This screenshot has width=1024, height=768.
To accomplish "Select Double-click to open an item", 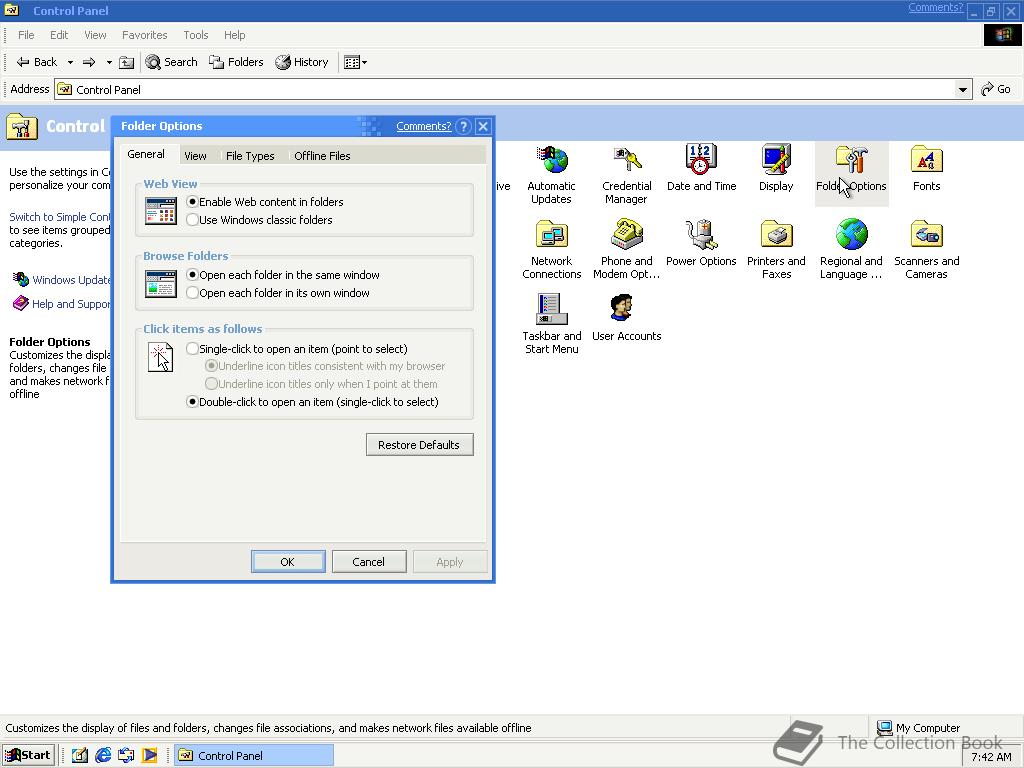I will pos(312,402).
